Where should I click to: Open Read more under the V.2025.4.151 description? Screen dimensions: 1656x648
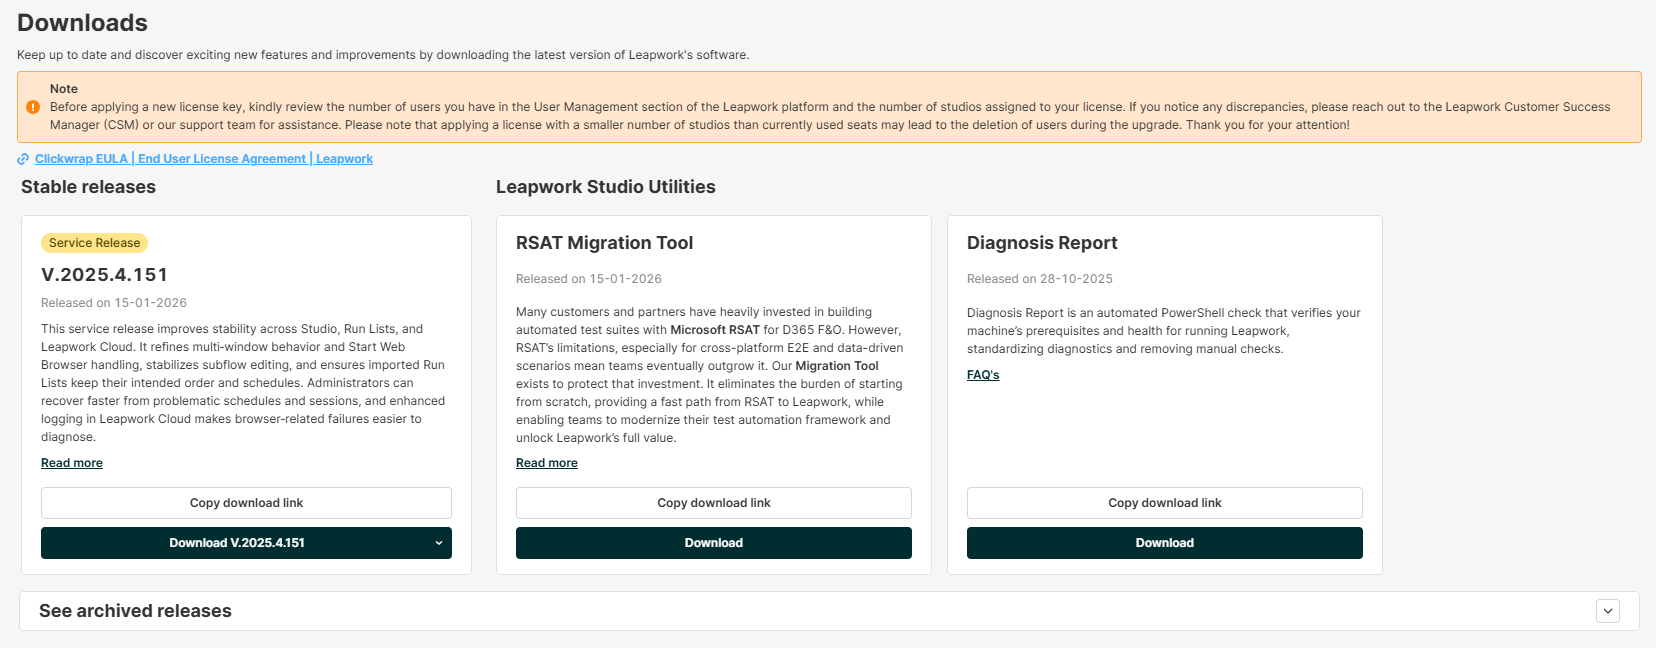coord(72,463)
